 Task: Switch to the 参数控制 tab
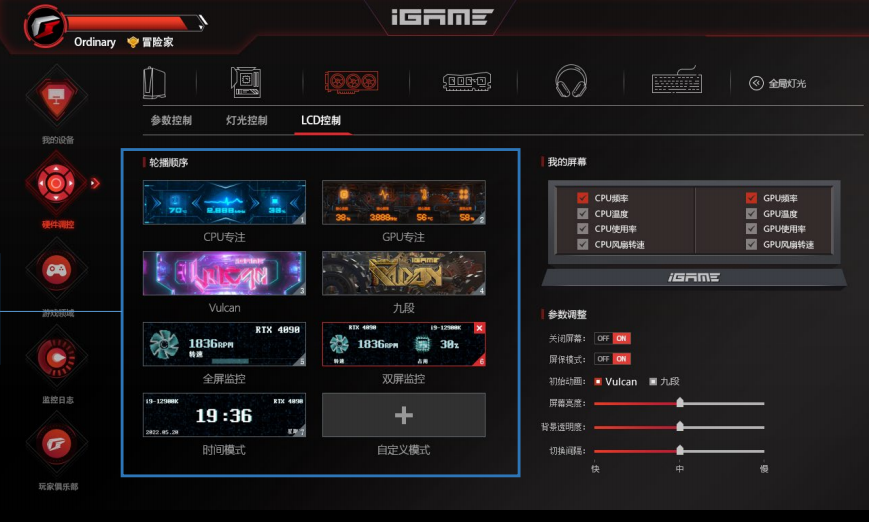171,121
